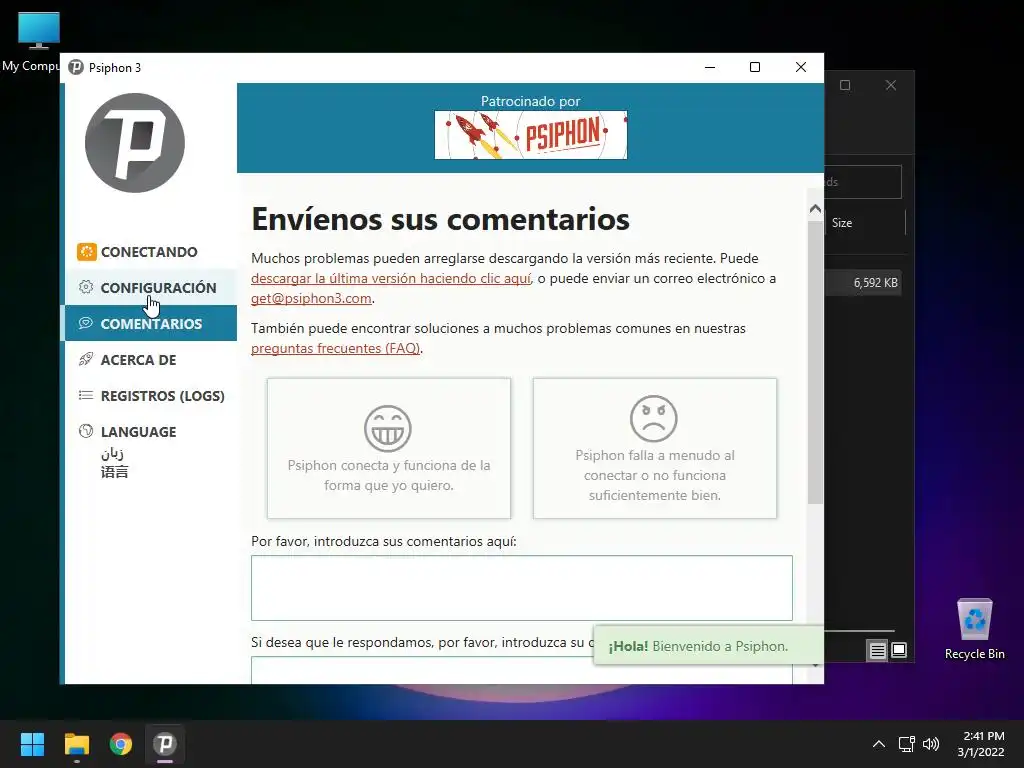This screenshot has height=768, width=1024.
Task: Select the Recycle Bin desktop icon
Action: coord(974,630)
